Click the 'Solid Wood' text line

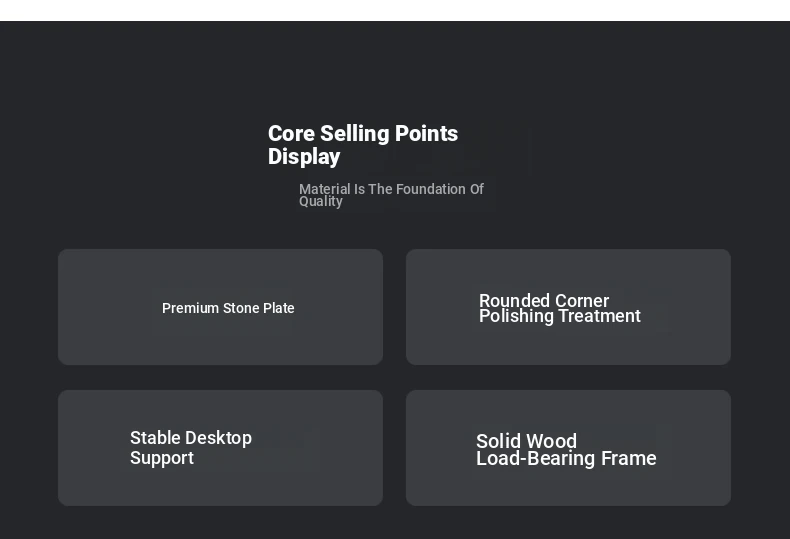[x=526, y=441]
